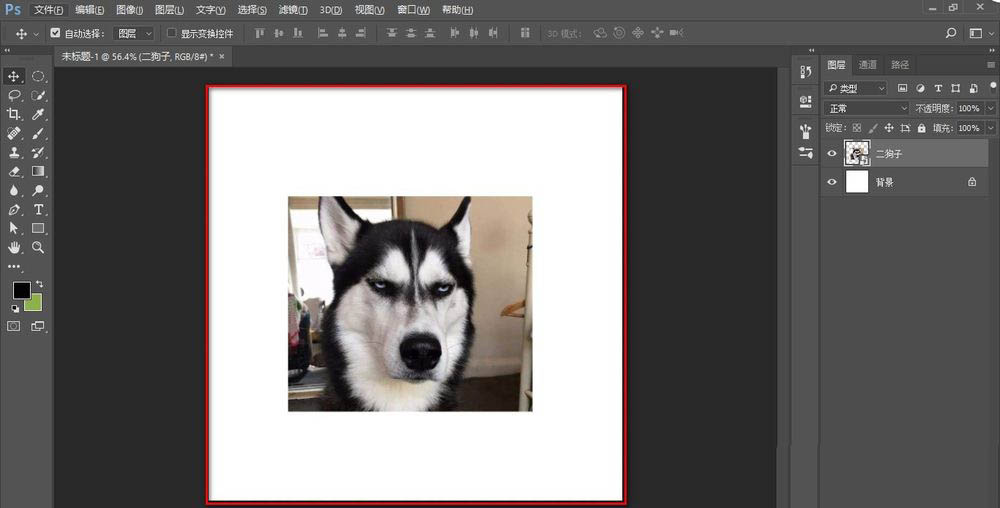Change the screen mode
Image resolution: width=1000 pixels, height=508 pixels.
(x=38, y=326)
